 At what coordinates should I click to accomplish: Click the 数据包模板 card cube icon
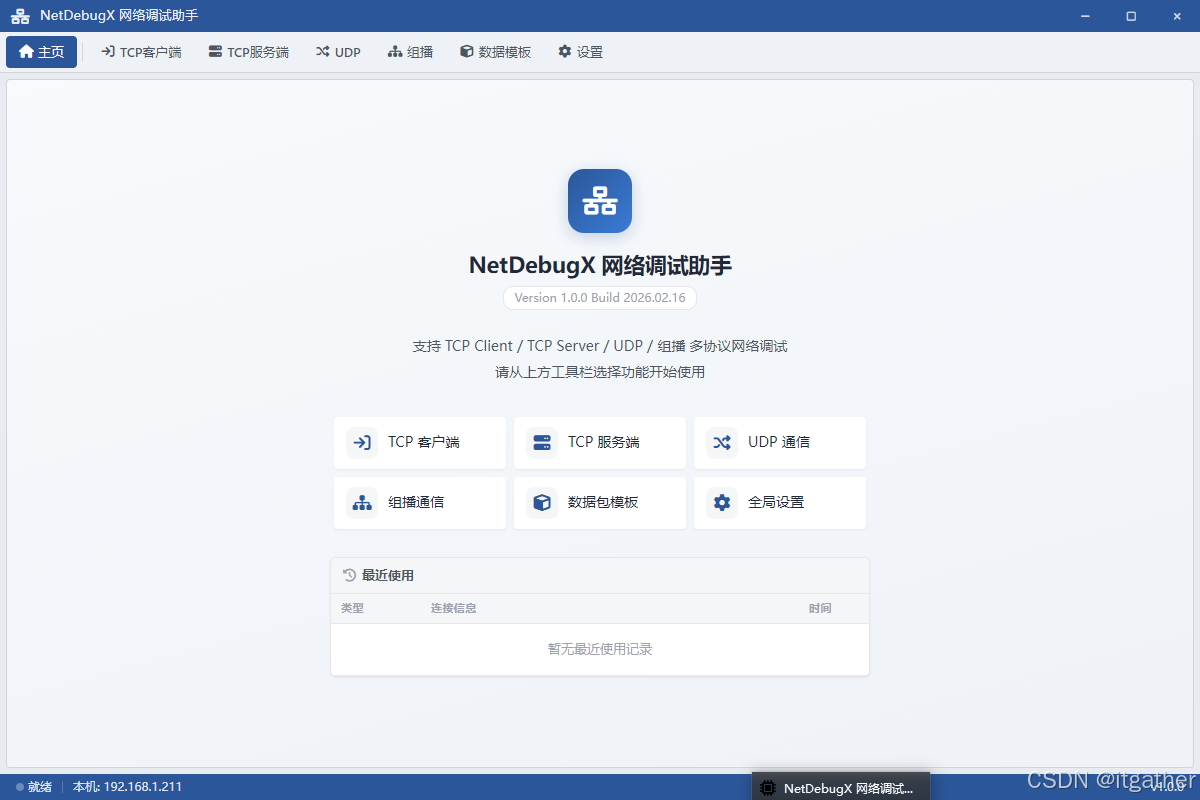542,503
